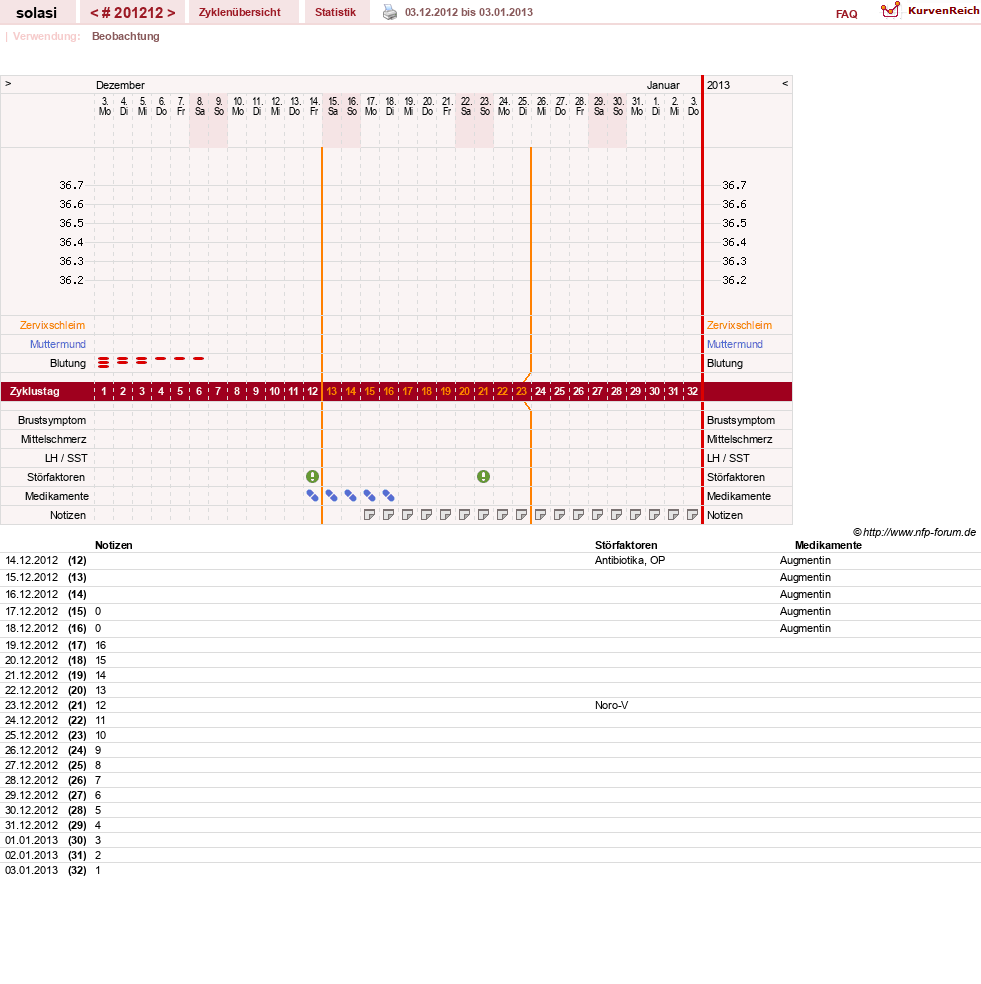The width and height of the screenshot is (981, 984).
Task: Open the note icon on cycle day 24
Action: pyautogui.click(x=540, y=515)
